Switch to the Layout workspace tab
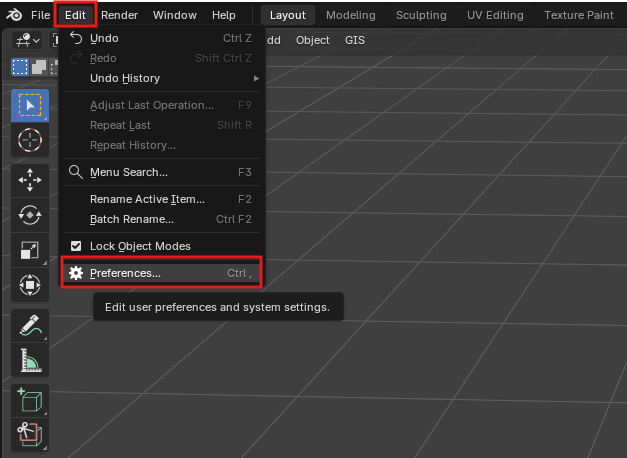This screenshot has width=627, height=458. click(288, 15)
